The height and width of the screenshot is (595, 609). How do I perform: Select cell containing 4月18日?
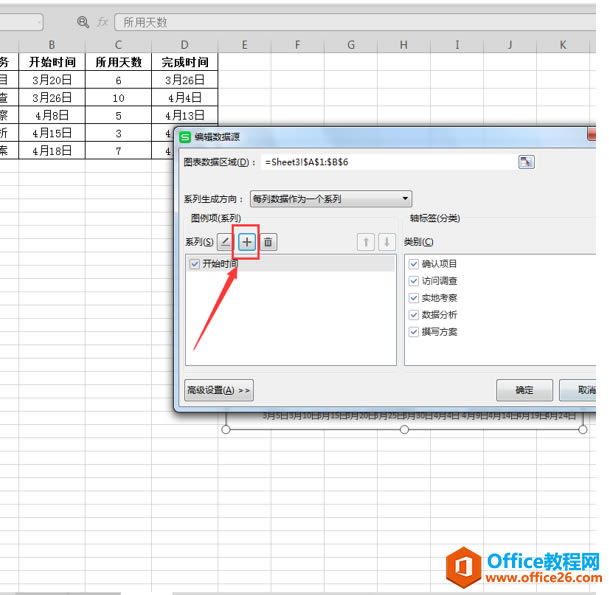52,150
